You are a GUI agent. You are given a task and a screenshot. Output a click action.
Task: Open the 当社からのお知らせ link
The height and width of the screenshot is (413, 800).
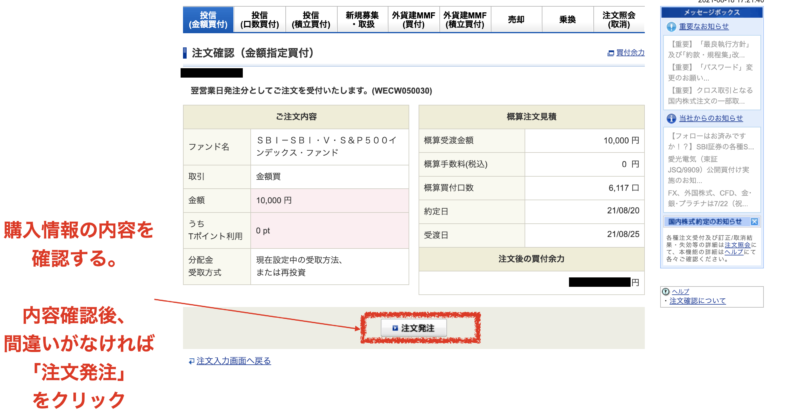pos(711,118)
